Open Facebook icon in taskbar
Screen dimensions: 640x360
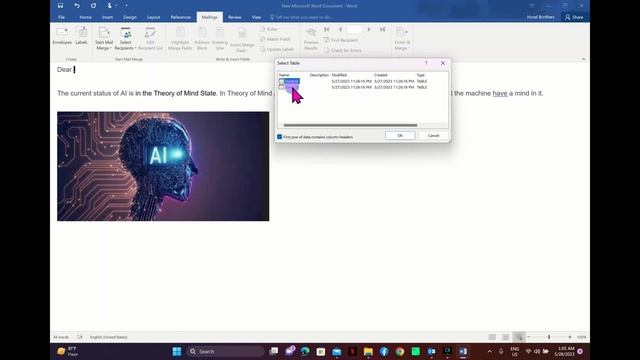[384, 351]
